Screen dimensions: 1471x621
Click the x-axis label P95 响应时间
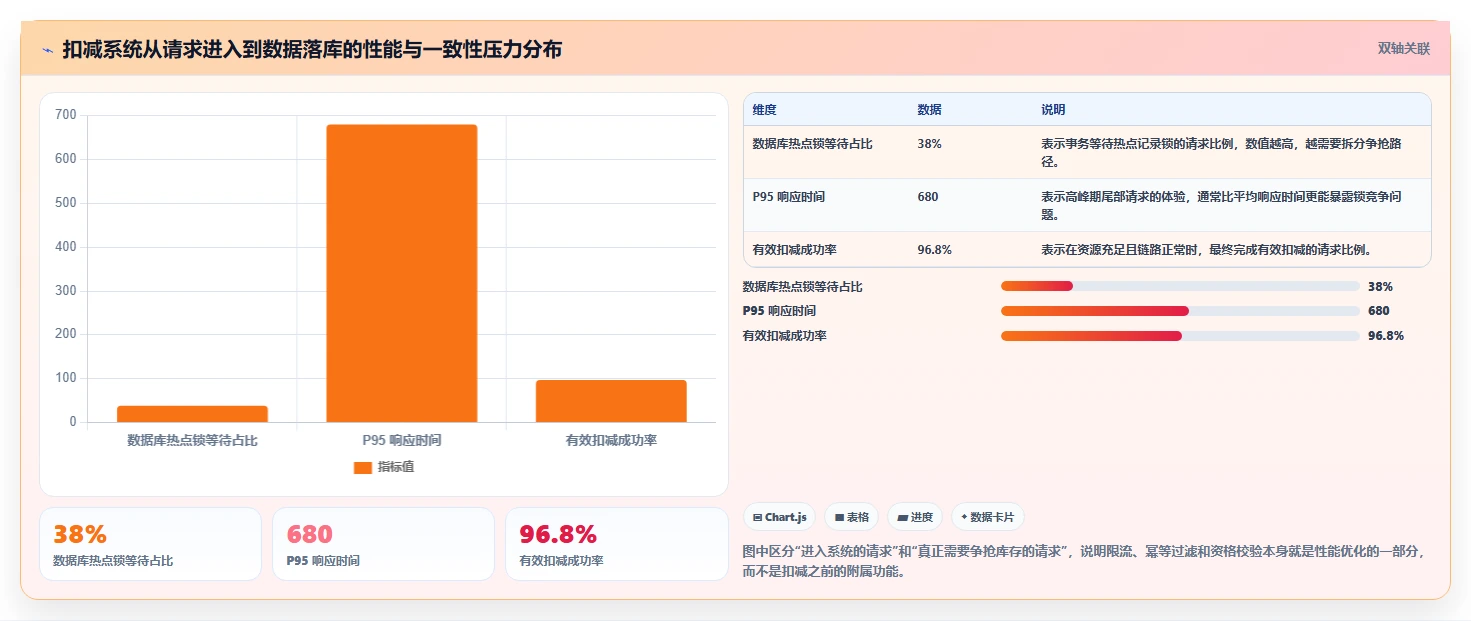pyautogui.click(x=402, y=440)
